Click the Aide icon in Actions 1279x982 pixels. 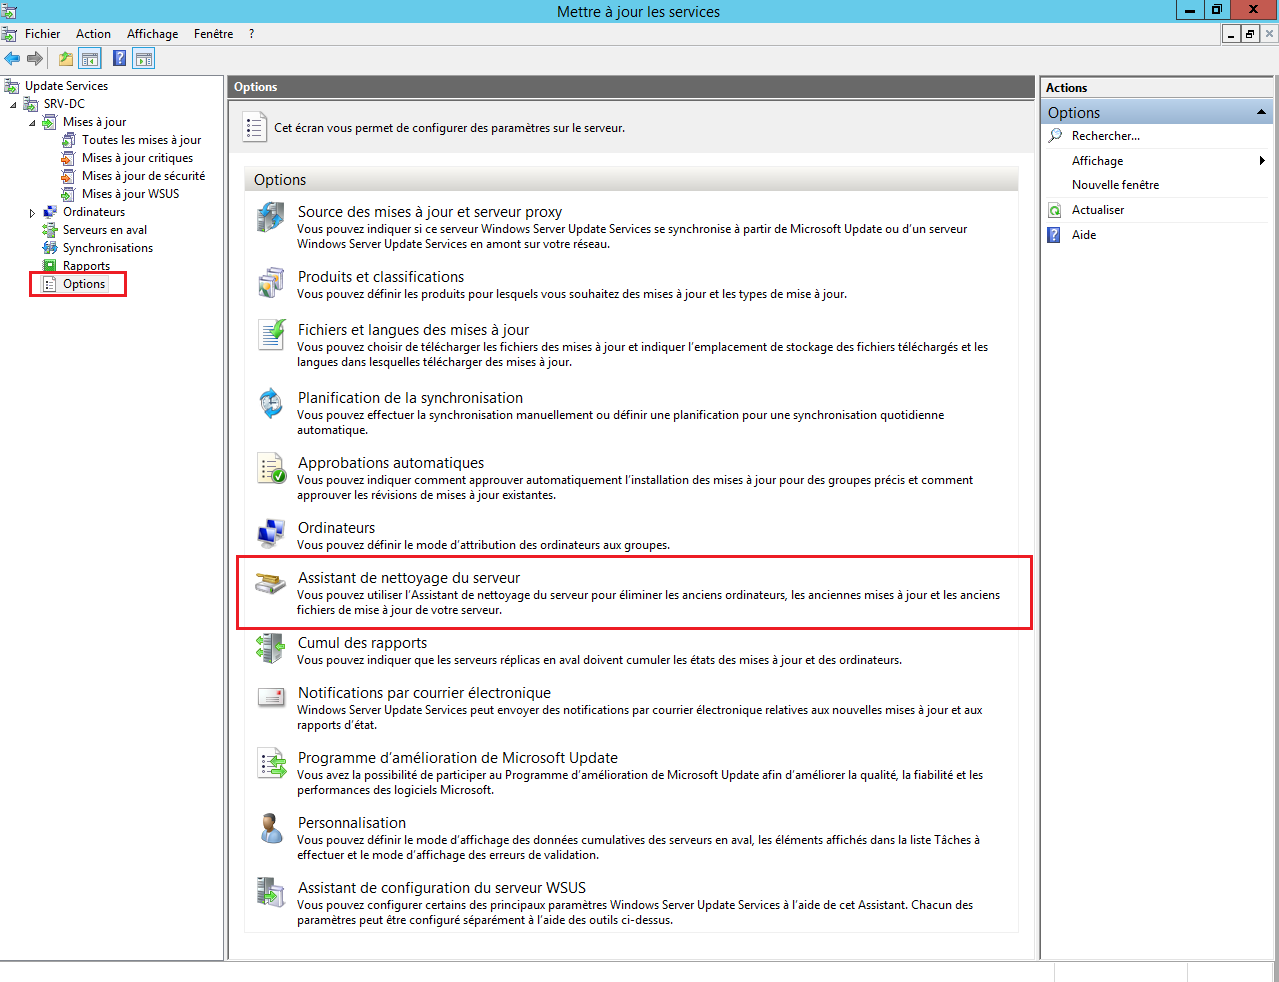click(1054, 235)
